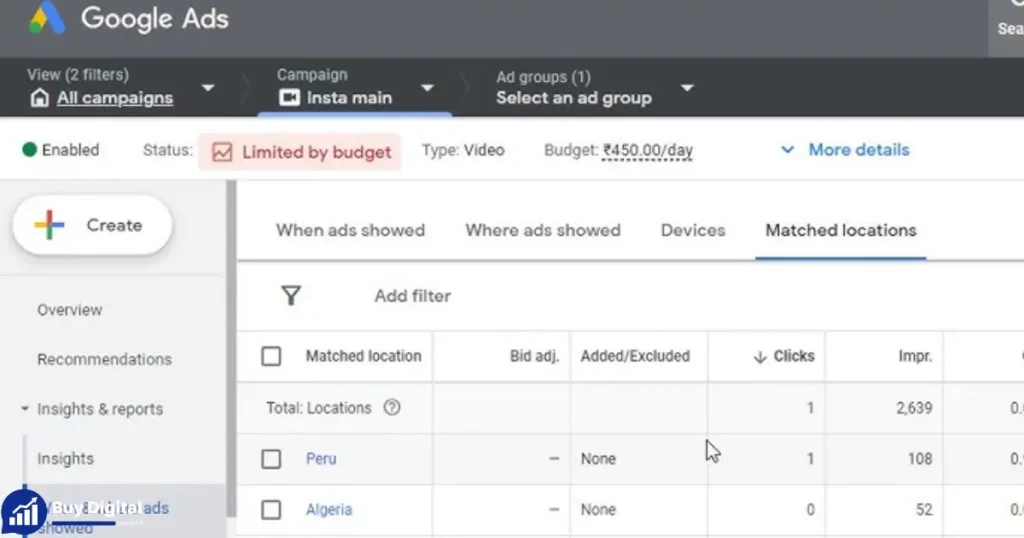Click the ₹450.00/day budget value
The width and height of the screenshot is (1024, 538).
[x=647, y=150]
